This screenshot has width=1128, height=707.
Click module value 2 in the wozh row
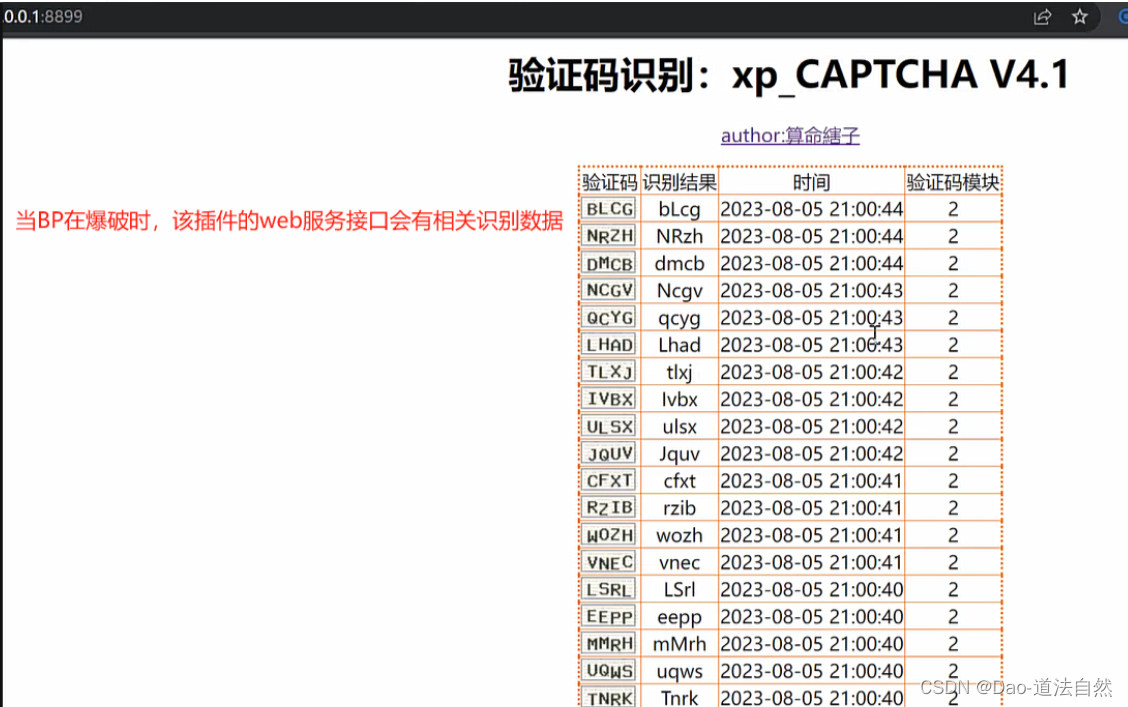click(x=952, y=536)
